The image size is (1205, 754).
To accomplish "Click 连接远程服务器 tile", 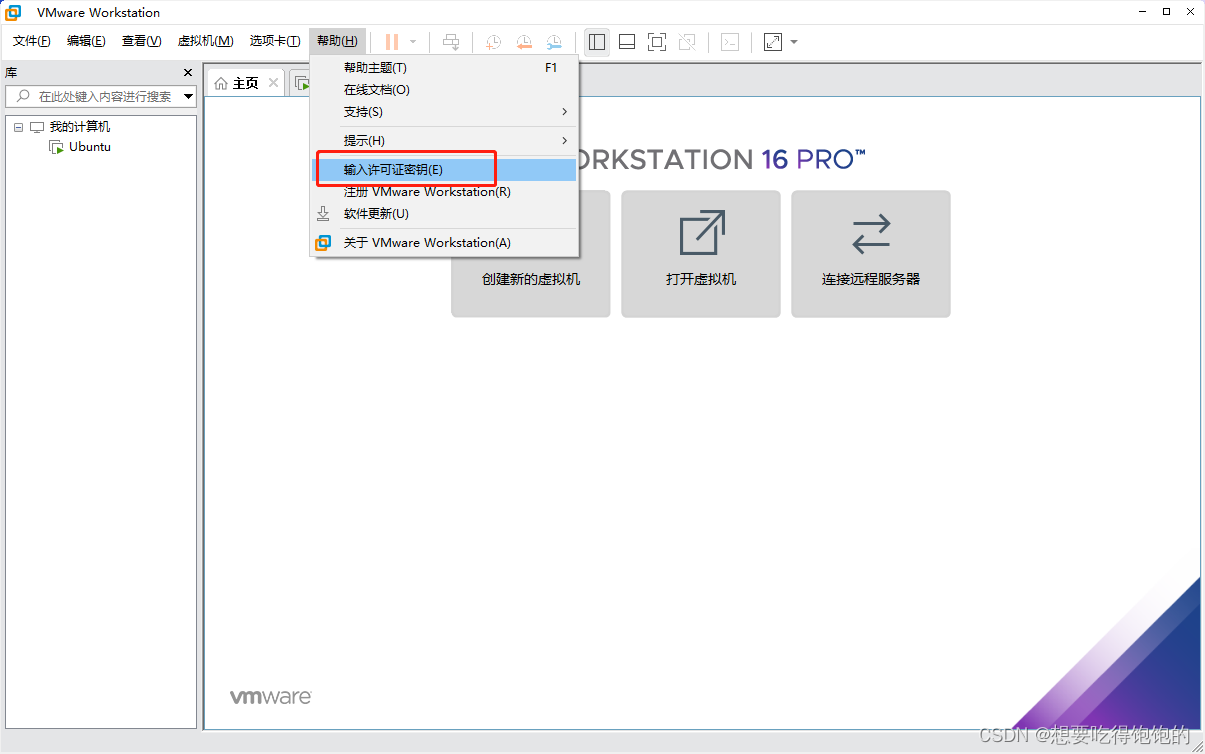I will click(870, 254).
